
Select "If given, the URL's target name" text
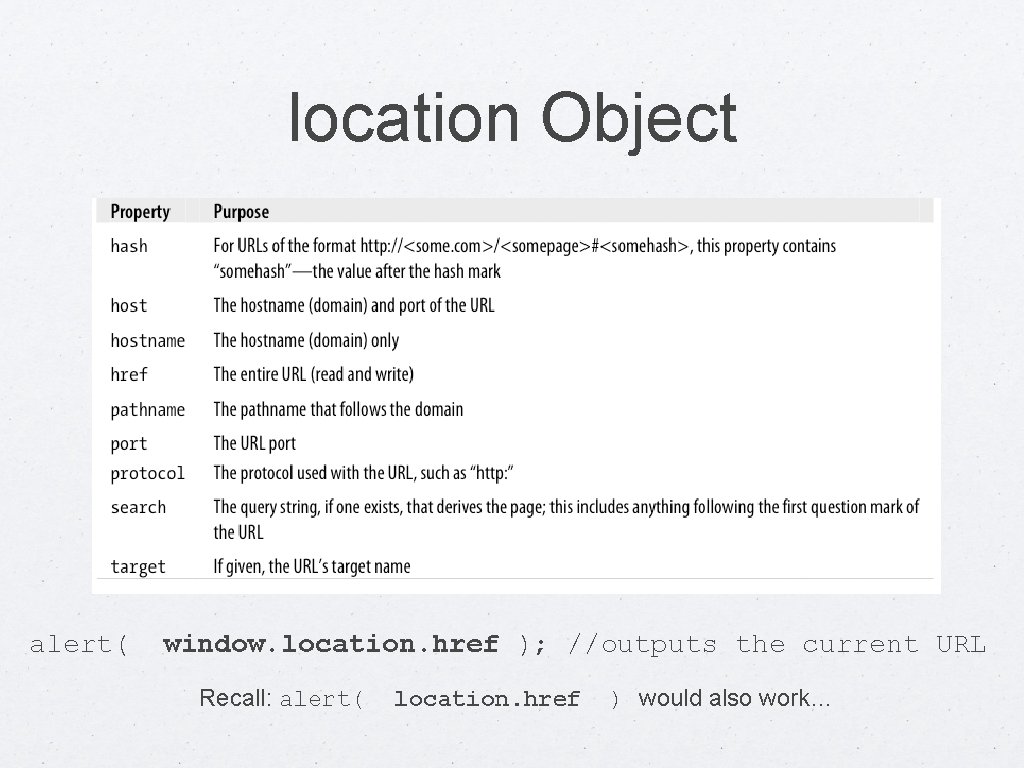click(x=311, y=567)
